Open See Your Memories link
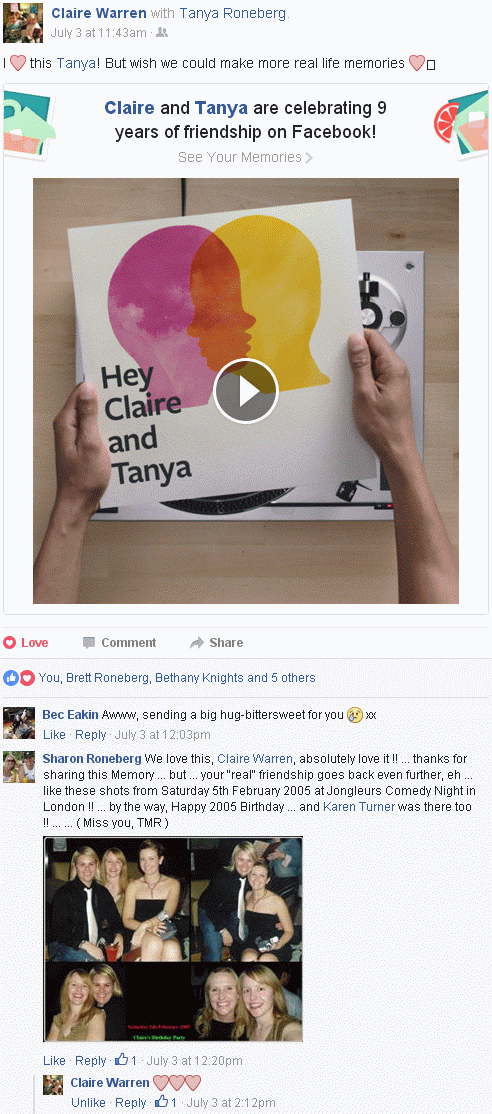This screenshot has width=492, height=1114. pyautogui.click(x=245, y=157)
